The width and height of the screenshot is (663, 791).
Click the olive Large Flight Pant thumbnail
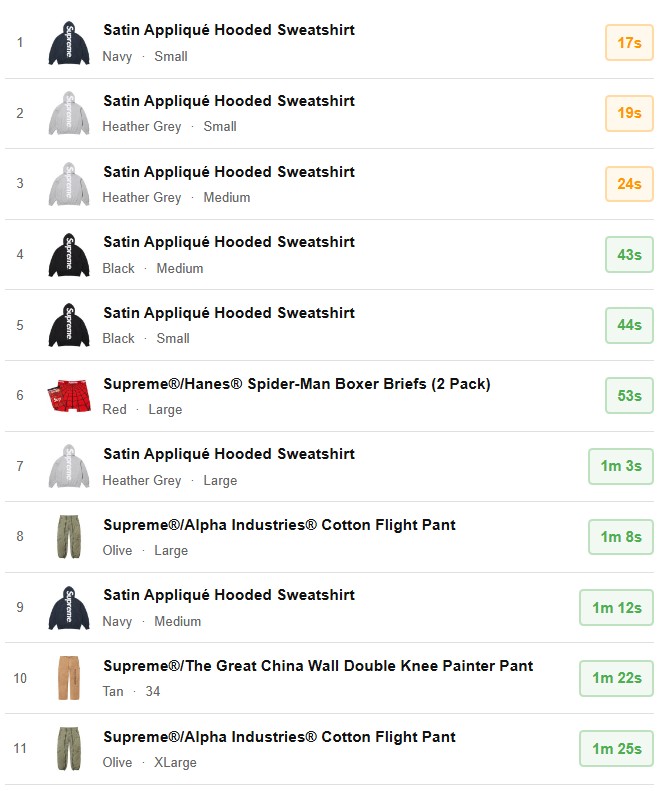pos(69,537)
